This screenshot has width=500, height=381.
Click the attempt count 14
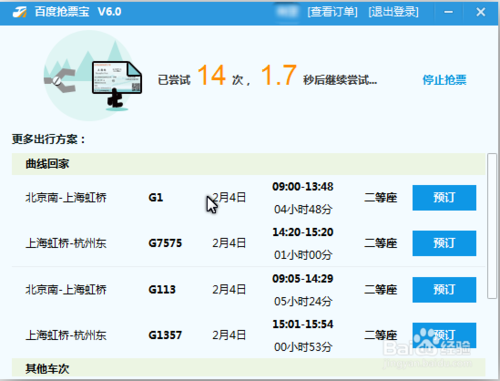coord(211,75)
